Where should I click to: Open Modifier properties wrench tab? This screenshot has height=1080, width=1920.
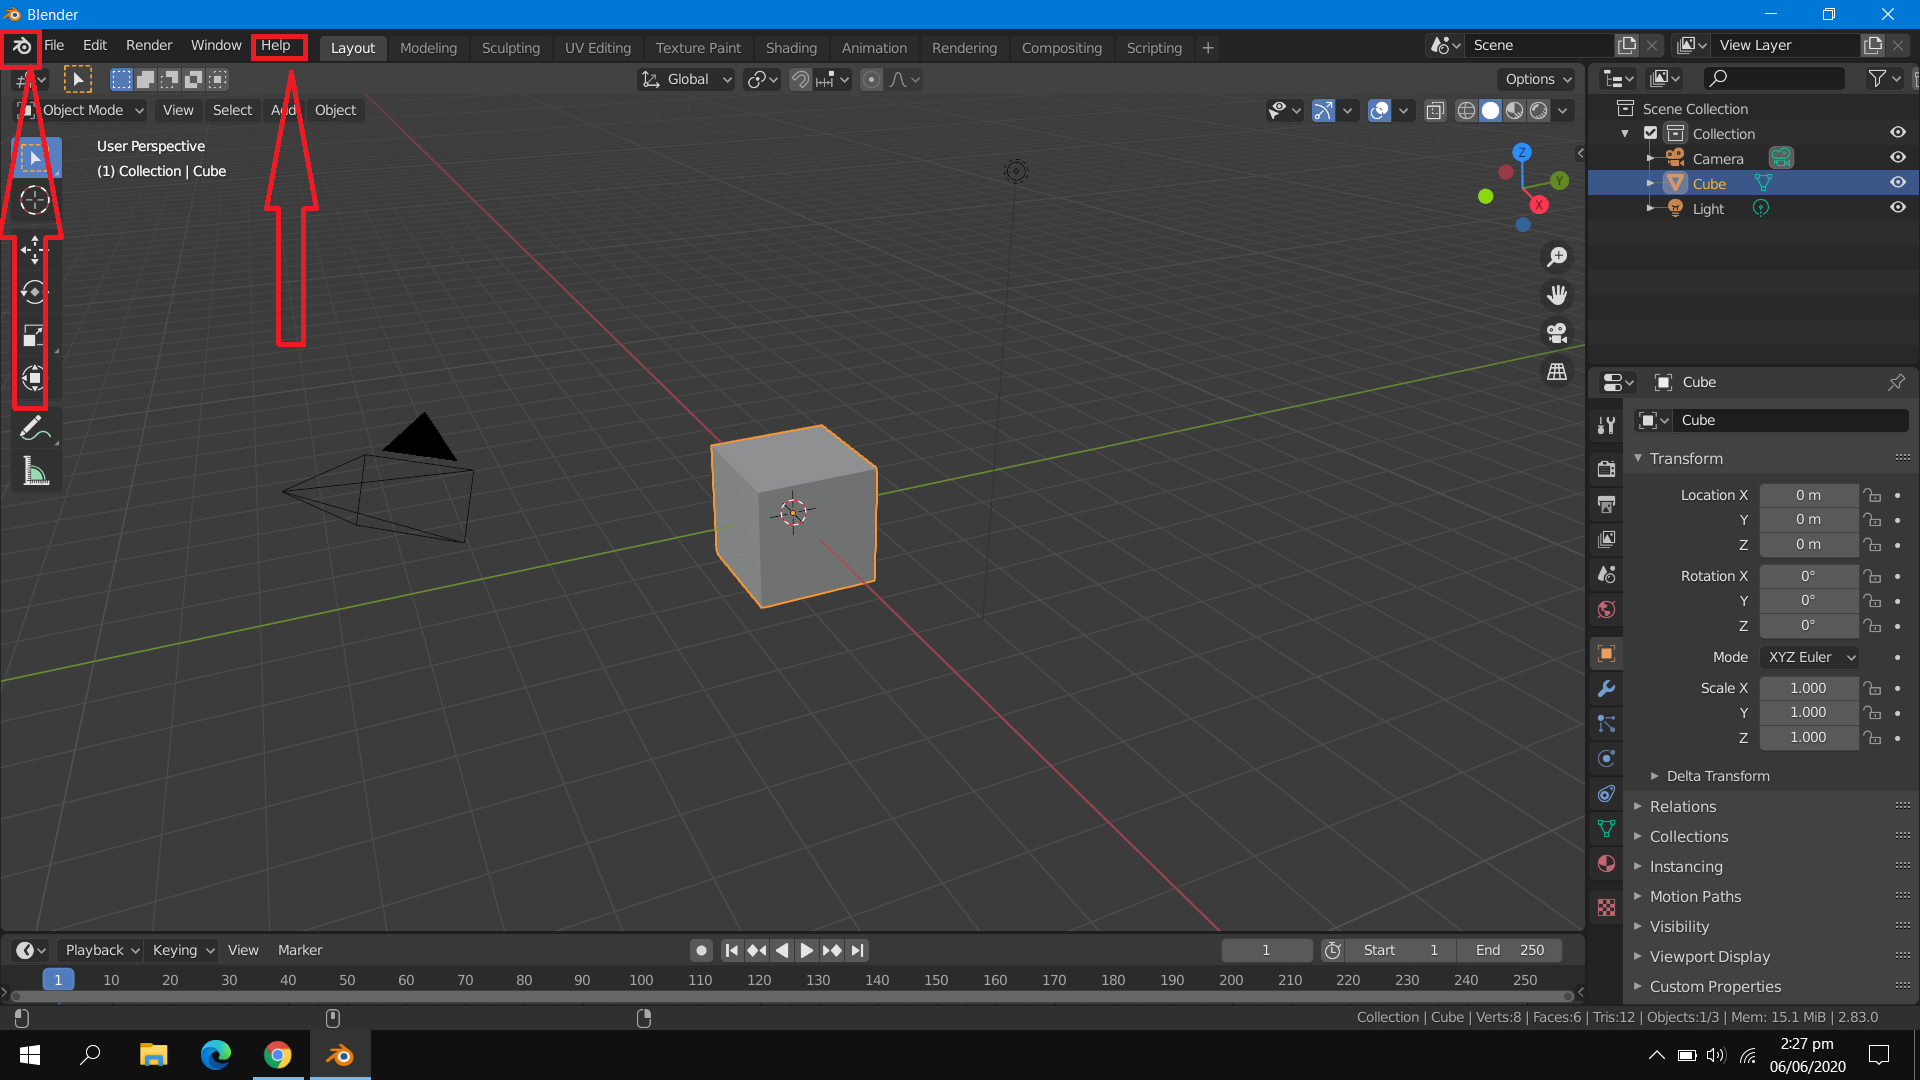[1606, 689]
